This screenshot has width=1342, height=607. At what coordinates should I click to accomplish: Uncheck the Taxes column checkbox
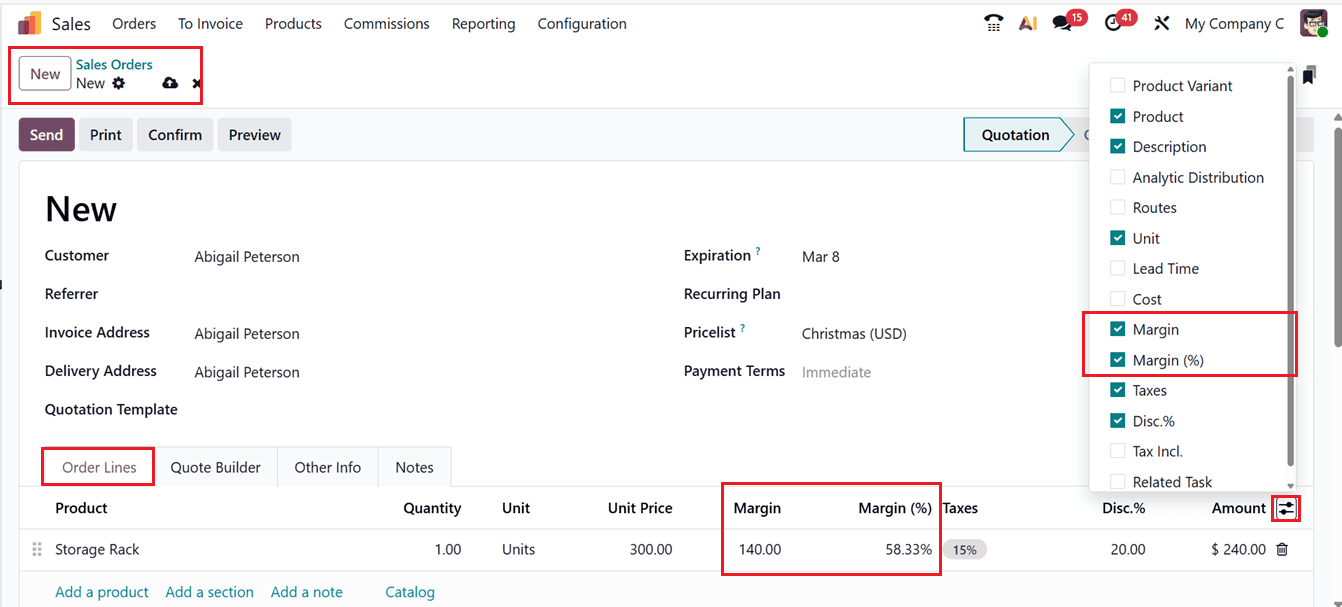click(1117, 390)
